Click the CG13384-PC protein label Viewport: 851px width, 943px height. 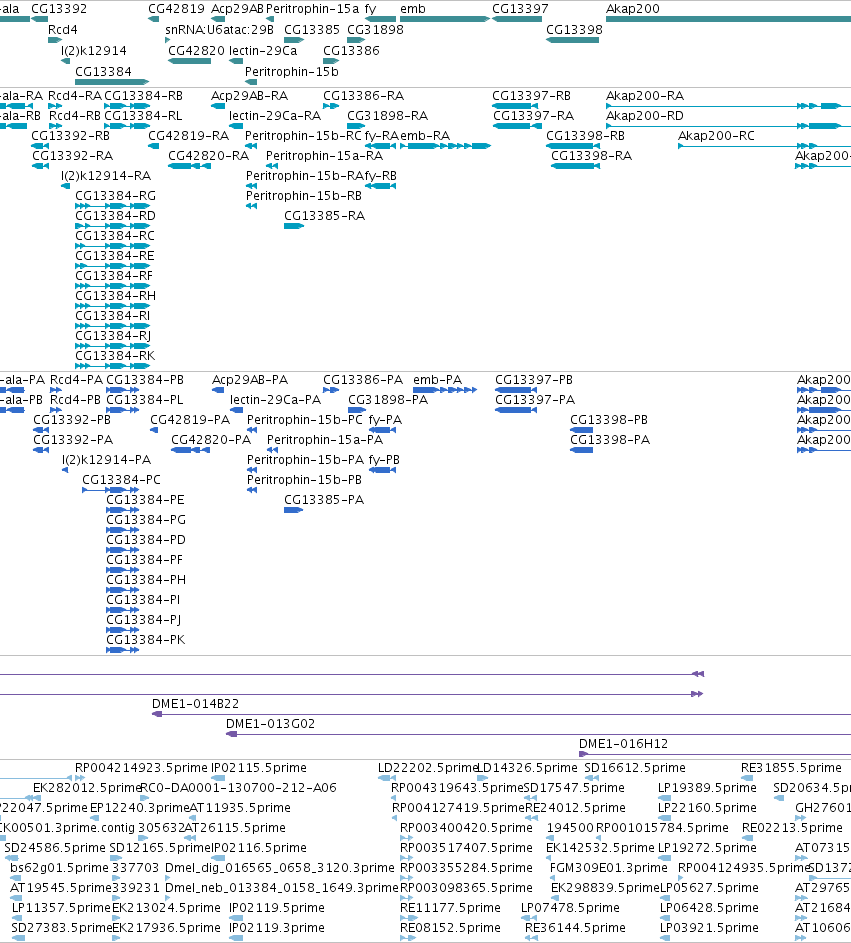coord(121,479)
